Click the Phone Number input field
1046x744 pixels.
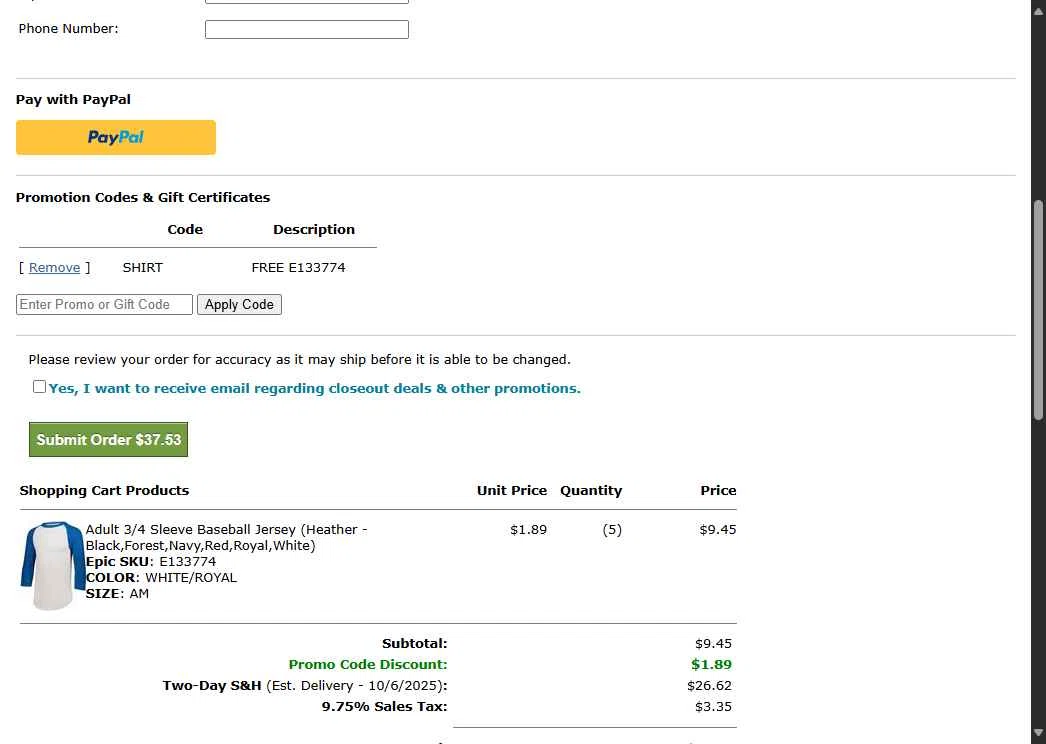point(306,30)
